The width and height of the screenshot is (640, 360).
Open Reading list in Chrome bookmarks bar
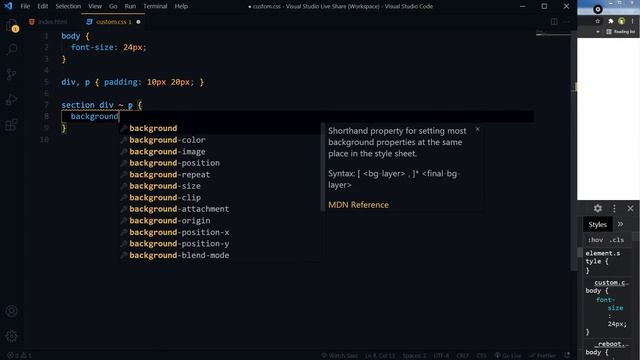(x=621, y=31)
